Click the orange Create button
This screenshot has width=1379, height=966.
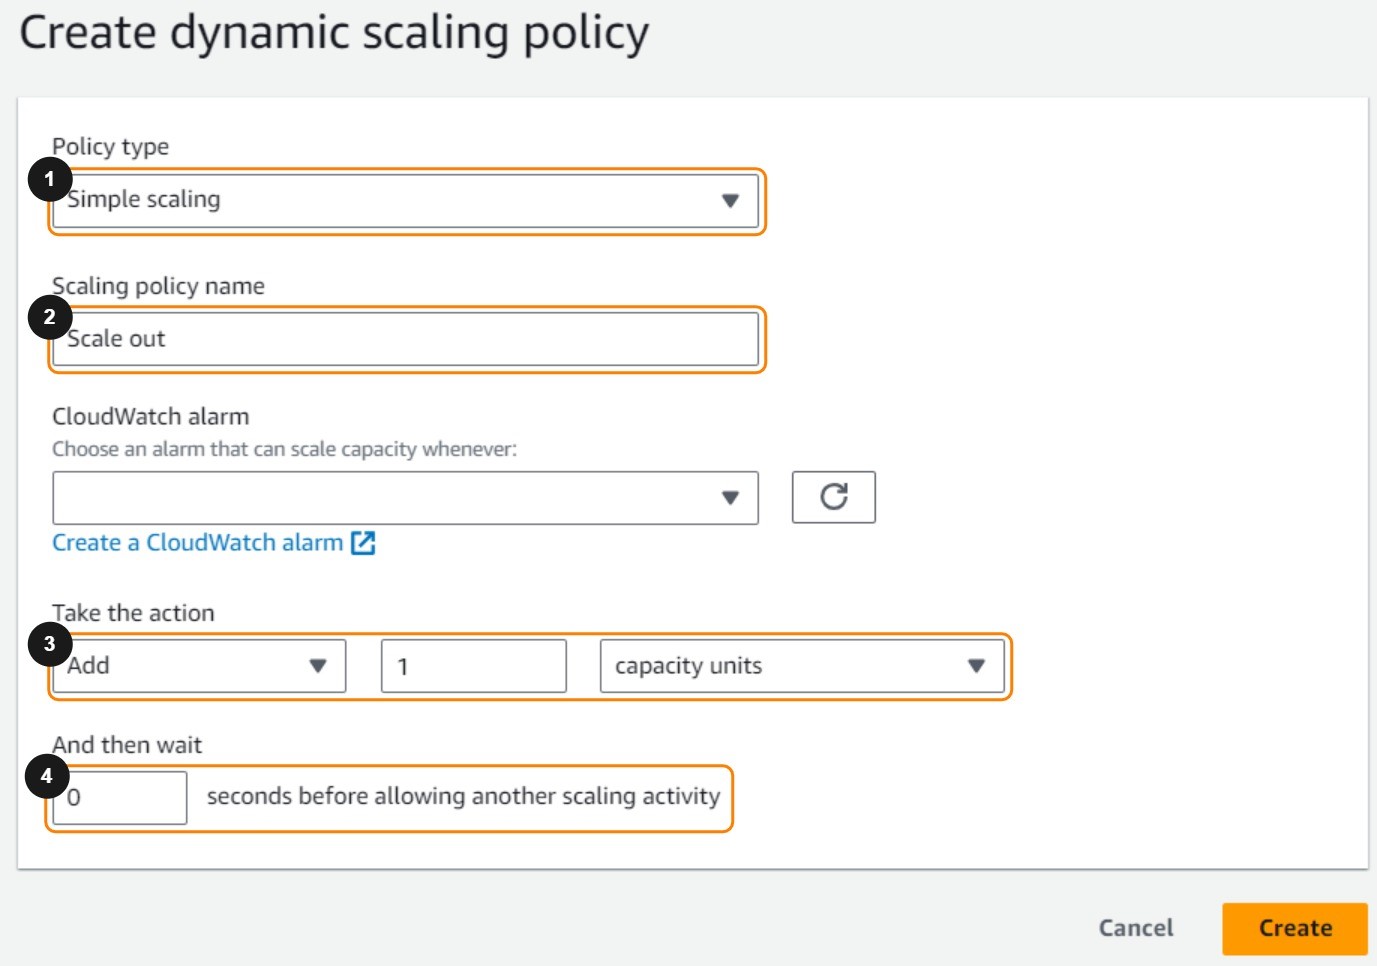click(x=1294, y=929)
